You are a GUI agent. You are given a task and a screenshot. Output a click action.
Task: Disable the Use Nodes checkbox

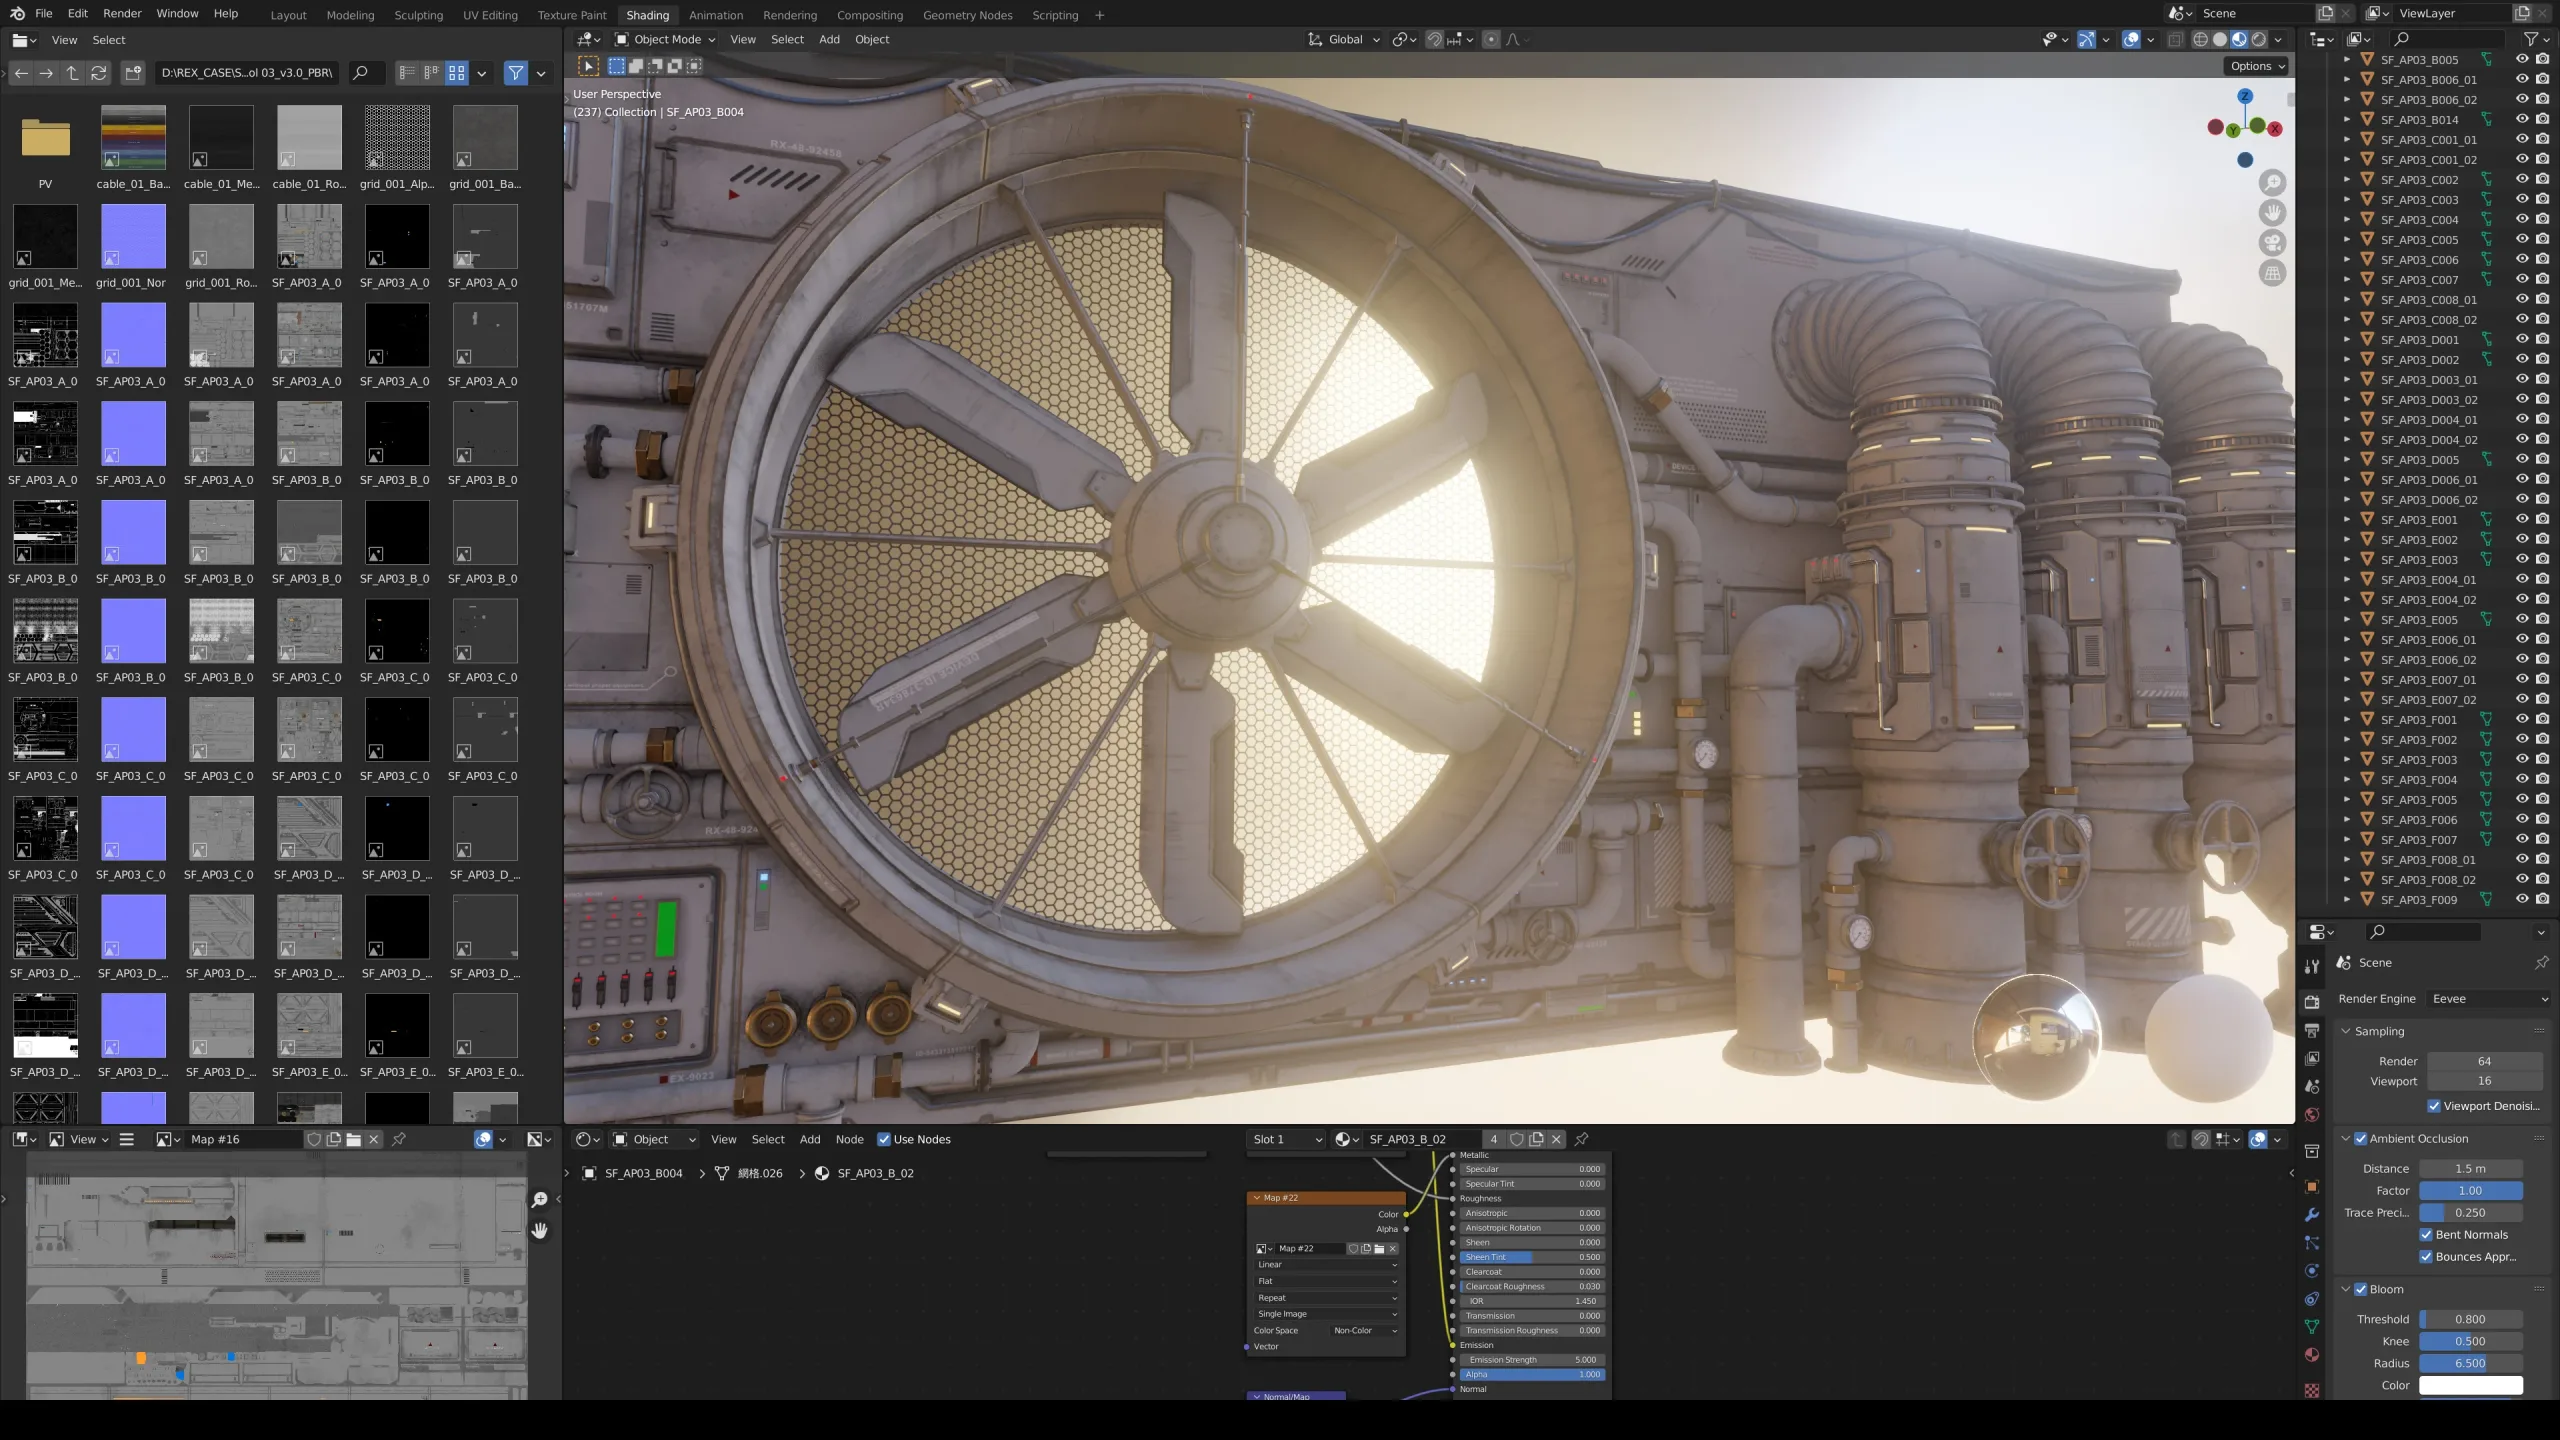[884, 1139]
